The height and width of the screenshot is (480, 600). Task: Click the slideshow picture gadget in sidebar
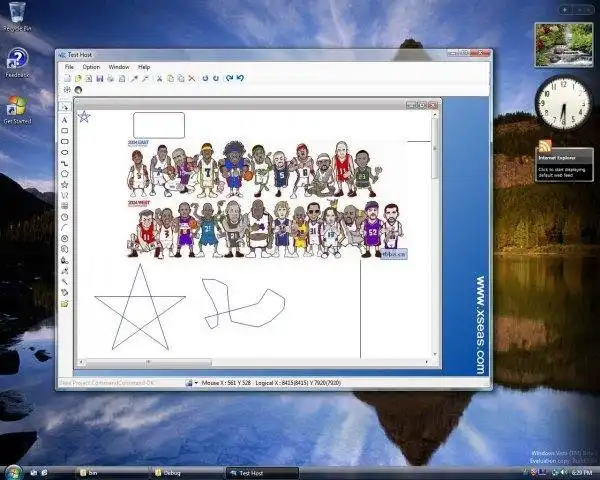564,44
